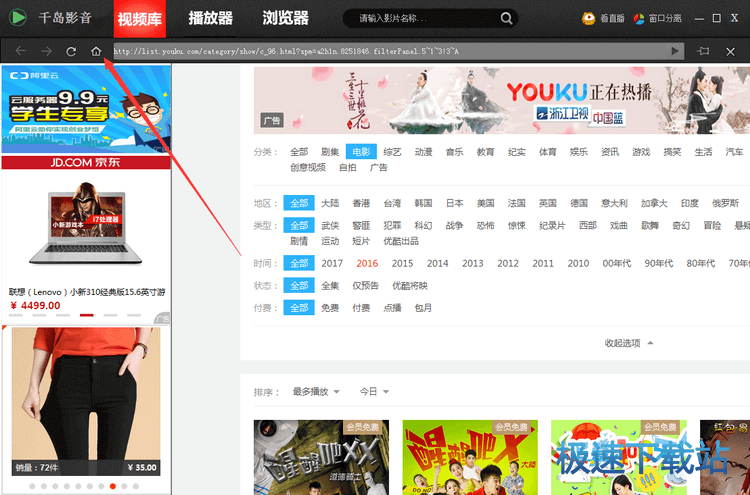Filter region by 大陆
Viewport: 750px width, 495px height.
tap(330, 203)
